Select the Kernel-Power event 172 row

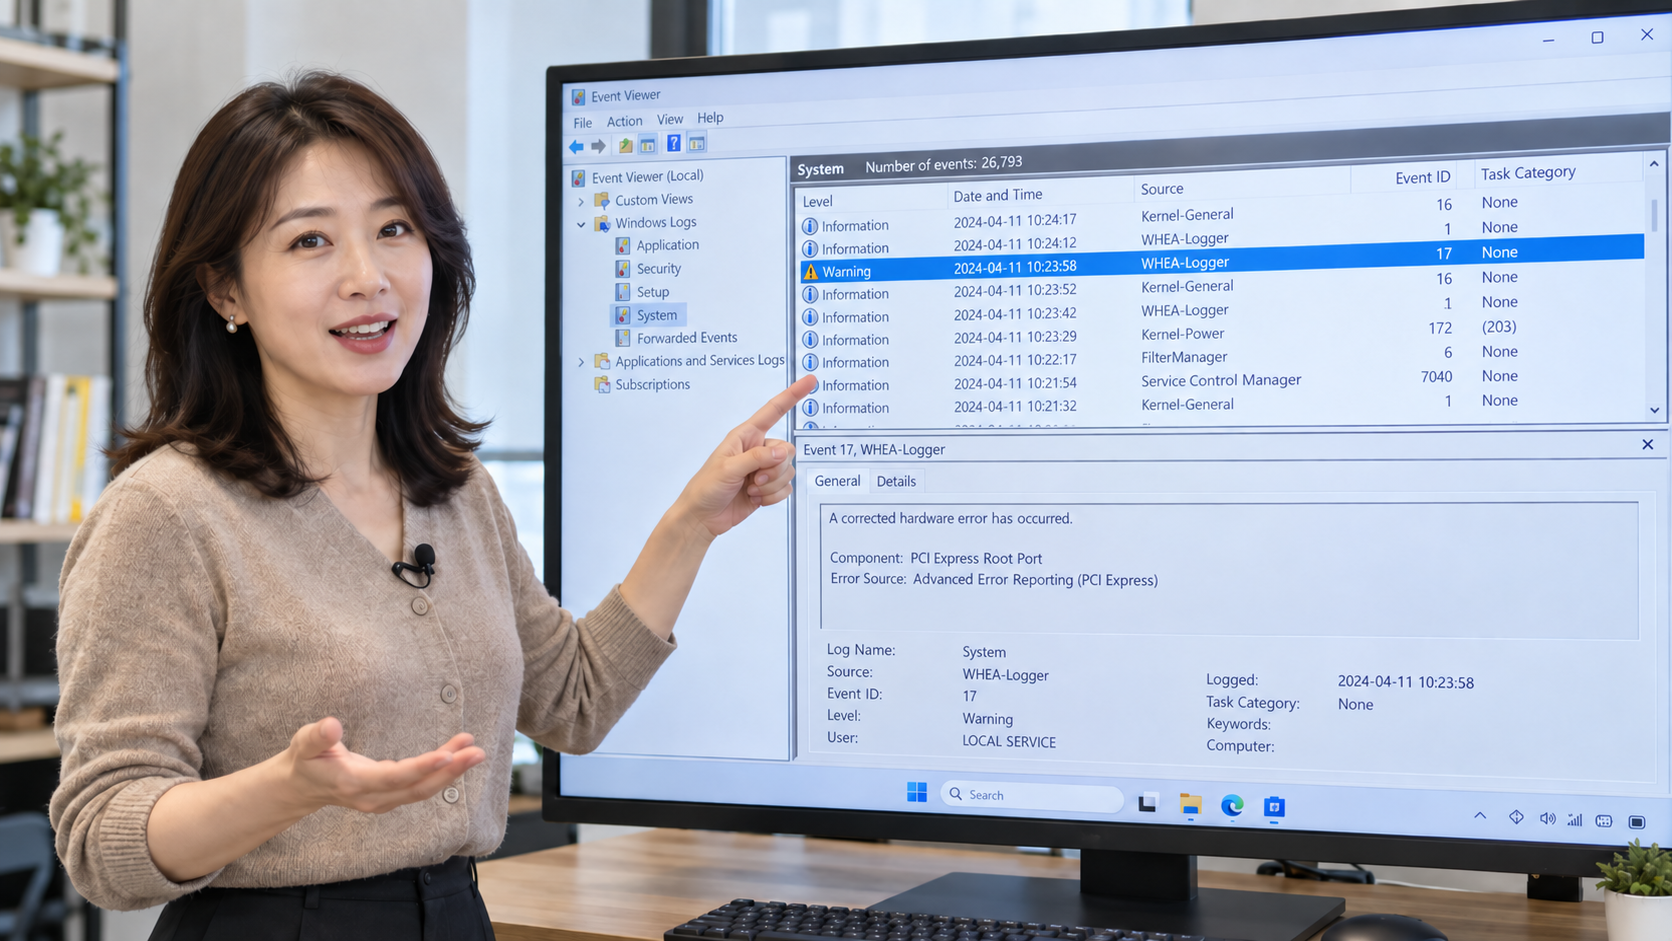click(x=1222, y=332)
